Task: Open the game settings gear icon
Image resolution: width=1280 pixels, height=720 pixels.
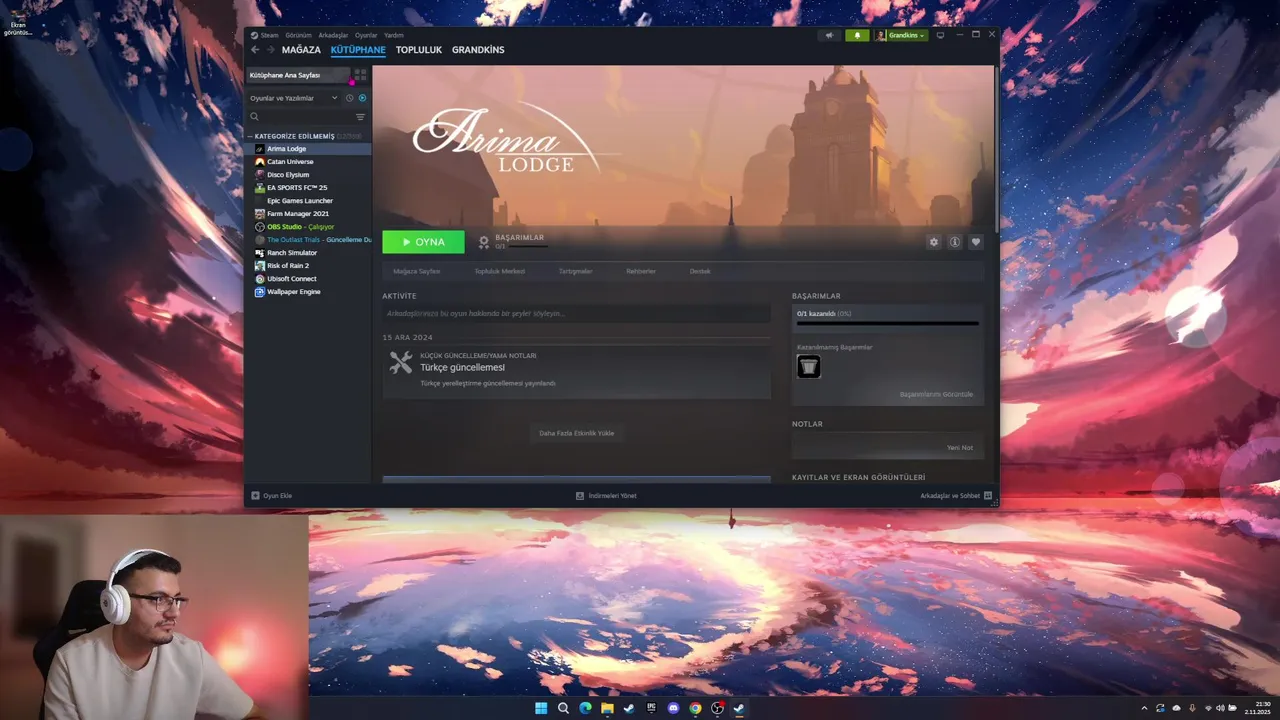Action: pyautogui.click(x=934, y=242)
